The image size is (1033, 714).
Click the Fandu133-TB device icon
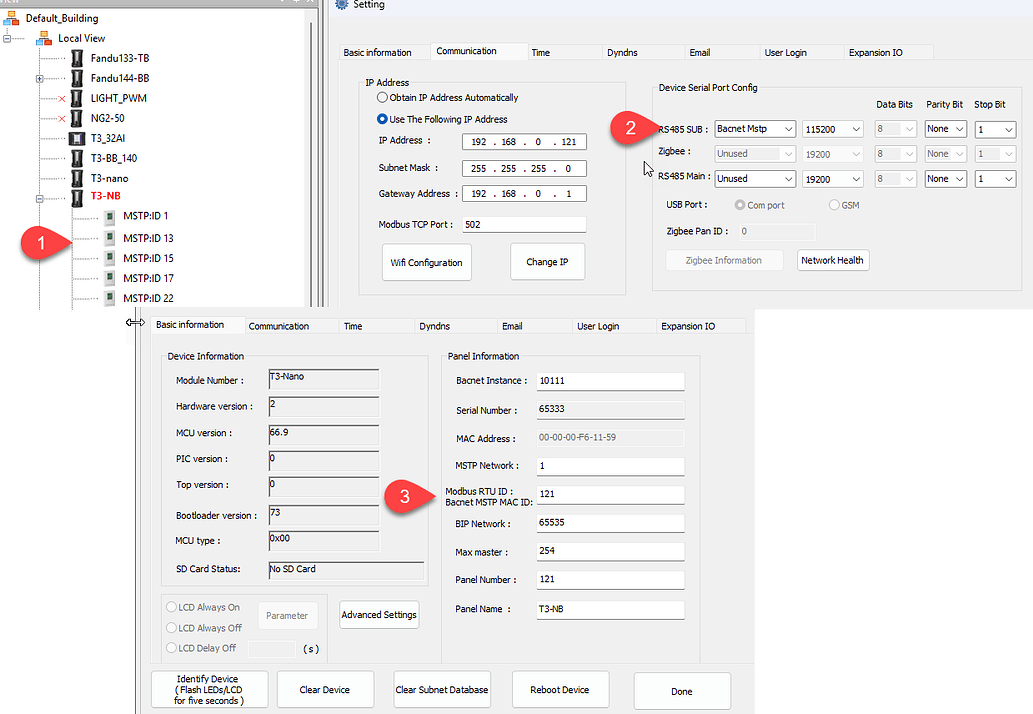(x=77, y=57)
